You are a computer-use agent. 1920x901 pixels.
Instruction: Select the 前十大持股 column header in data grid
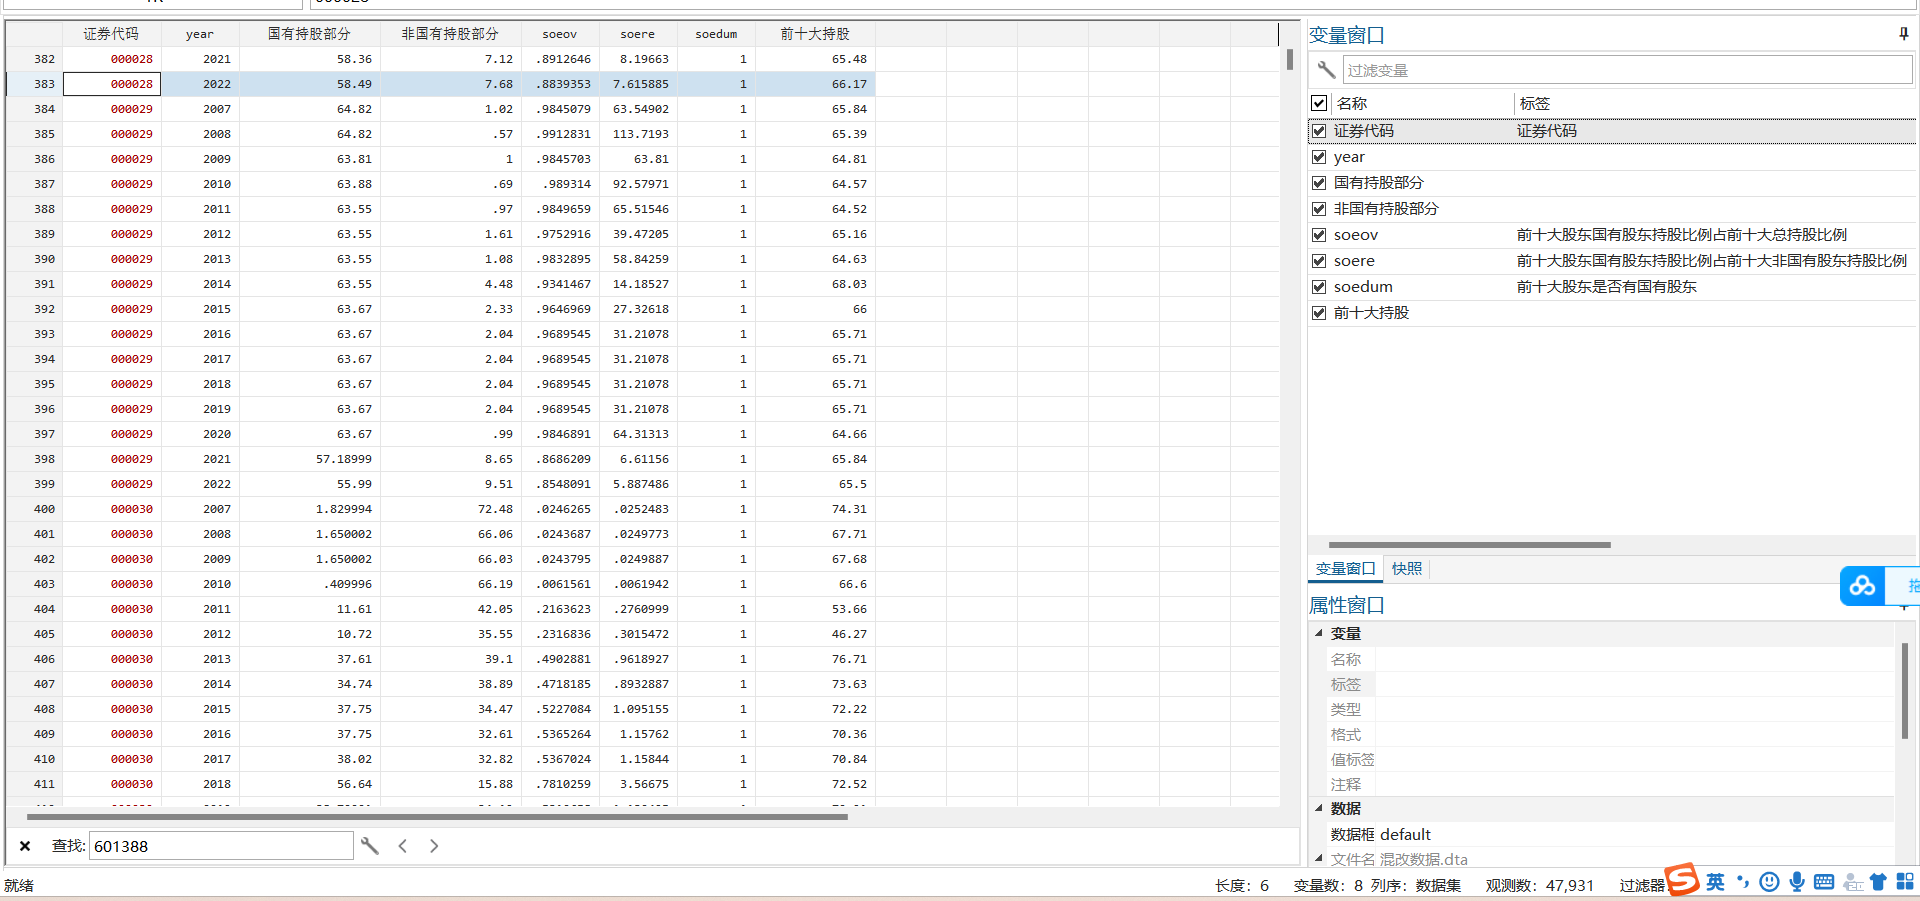pyautogui.click(x=815, y=34)
